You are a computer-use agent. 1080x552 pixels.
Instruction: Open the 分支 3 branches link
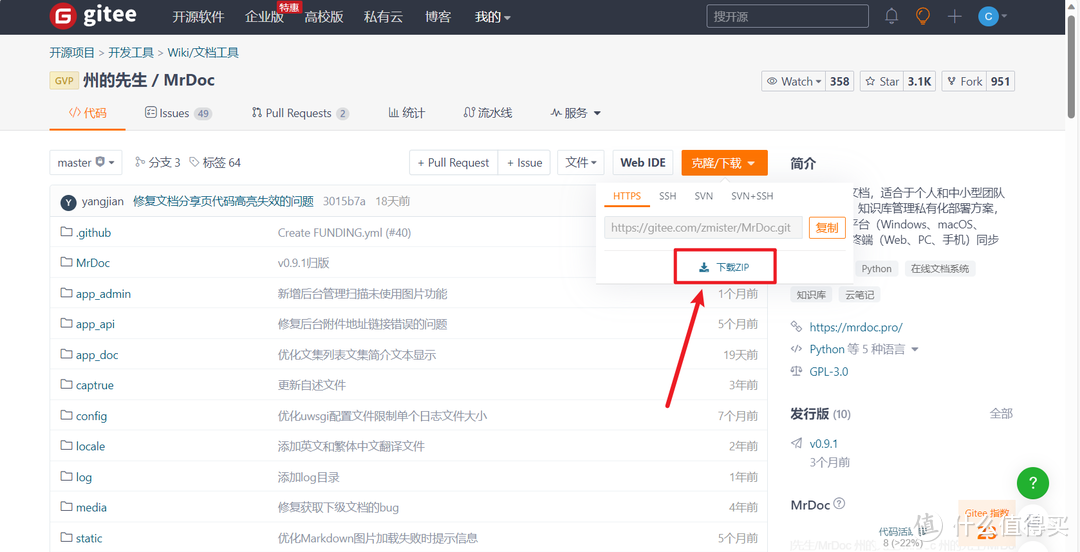tap(158, 163)
